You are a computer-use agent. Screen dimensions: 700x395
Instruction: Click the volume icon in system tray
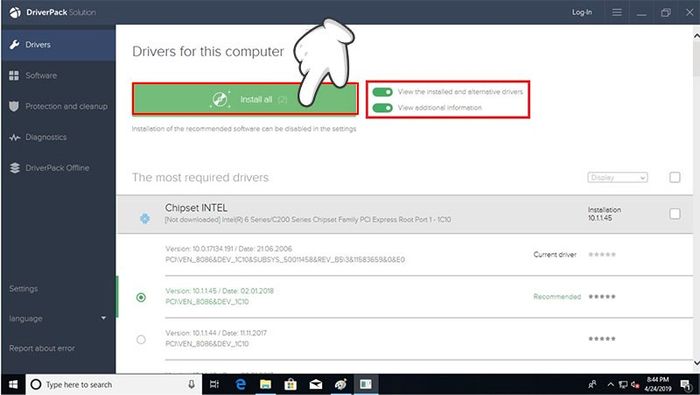(x=635, y=385)
